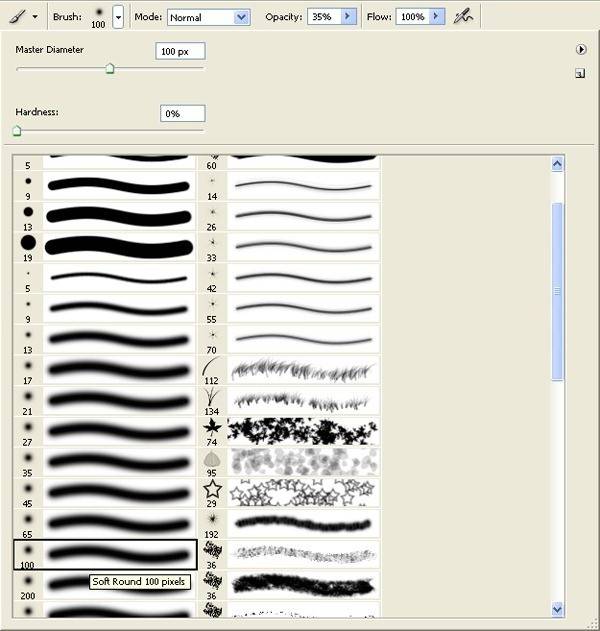600x631 pixels.
Task: Select the maple leaf brush sized 74
Action: [x=212, y=429]
